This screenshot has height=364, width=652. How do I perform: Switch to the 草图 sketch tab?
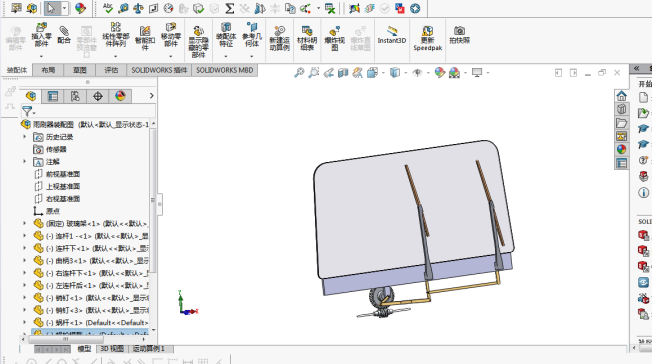(x=79, y=70)
